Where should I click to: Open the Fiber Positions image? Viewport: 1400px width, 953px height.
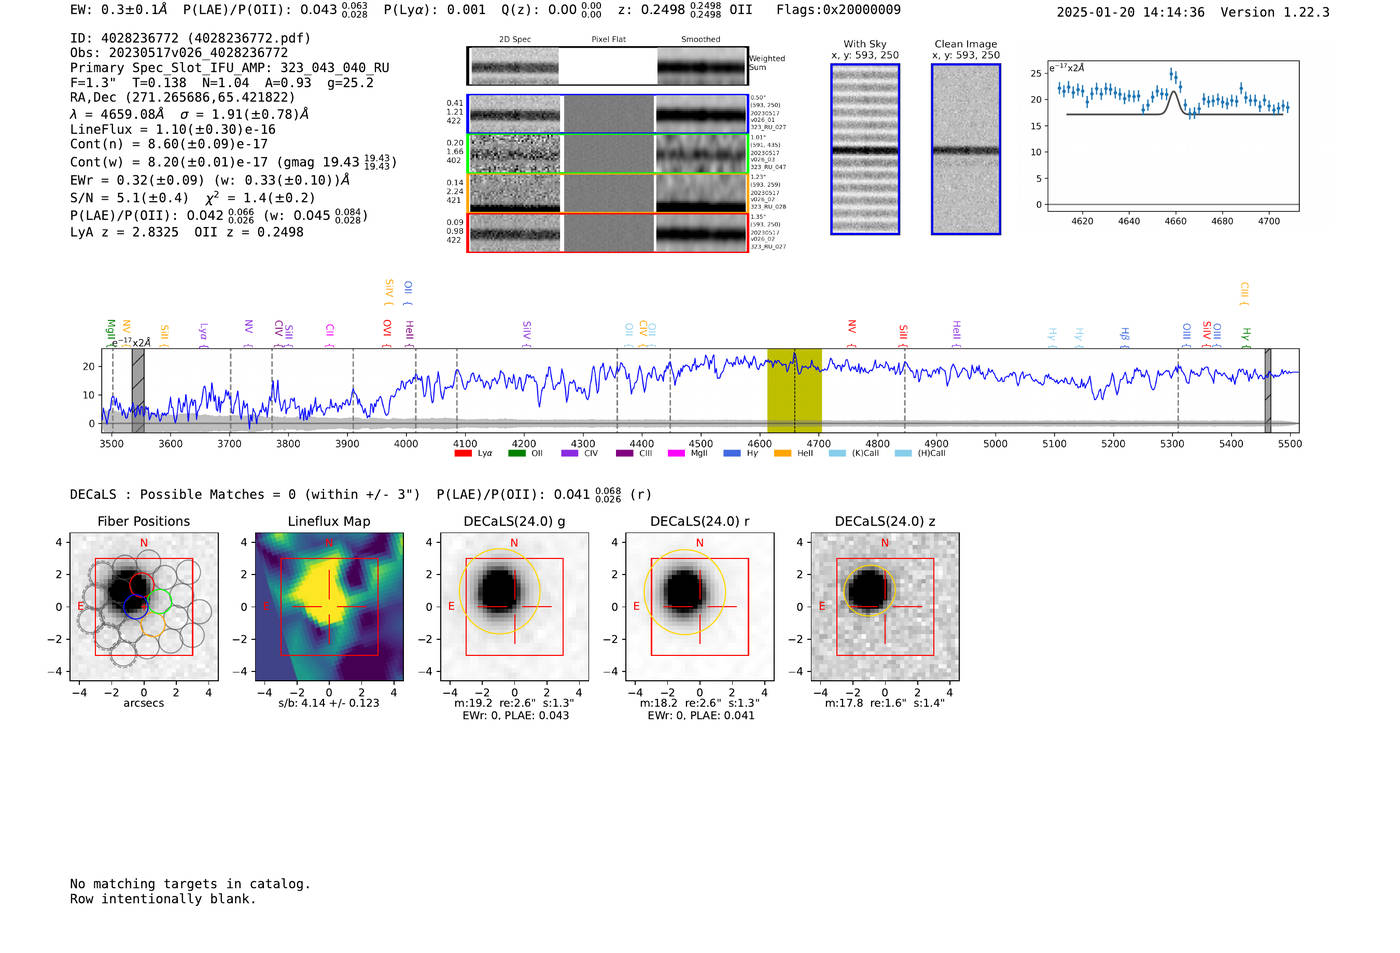click(x=143, y=606)
